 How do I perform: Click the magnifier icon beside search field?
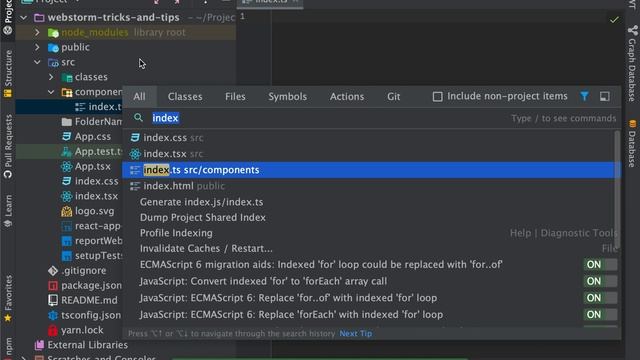pos(138,118)
